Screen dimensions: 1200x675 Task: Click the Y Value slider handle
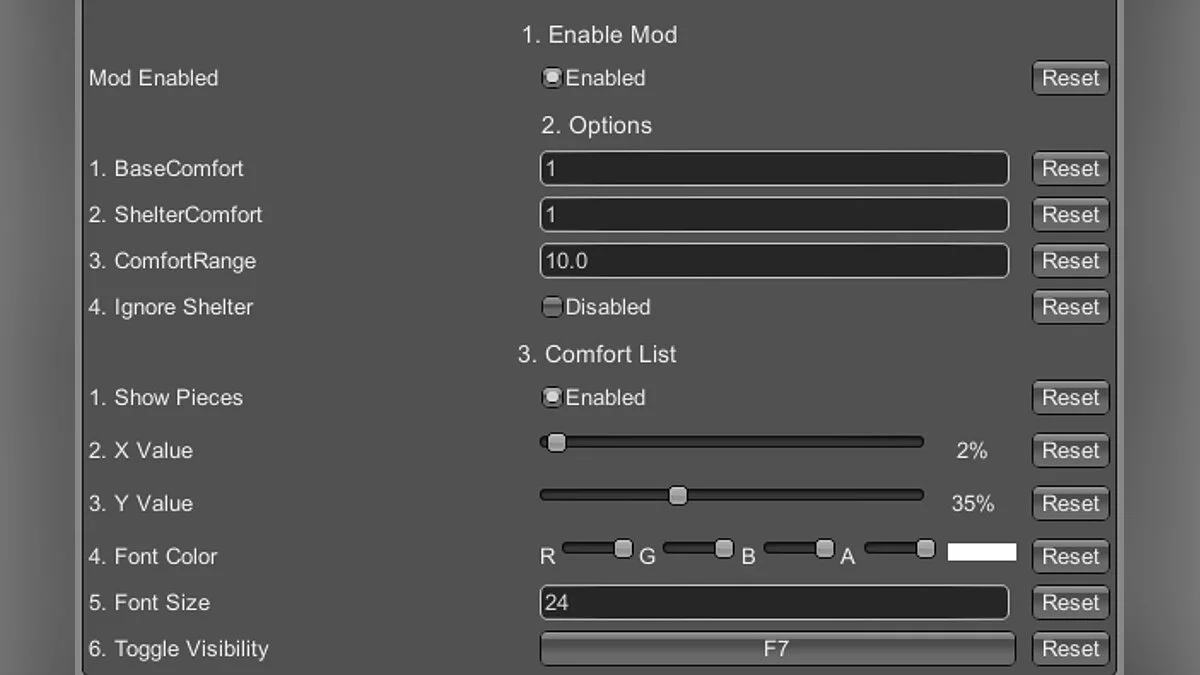[678, 495]
